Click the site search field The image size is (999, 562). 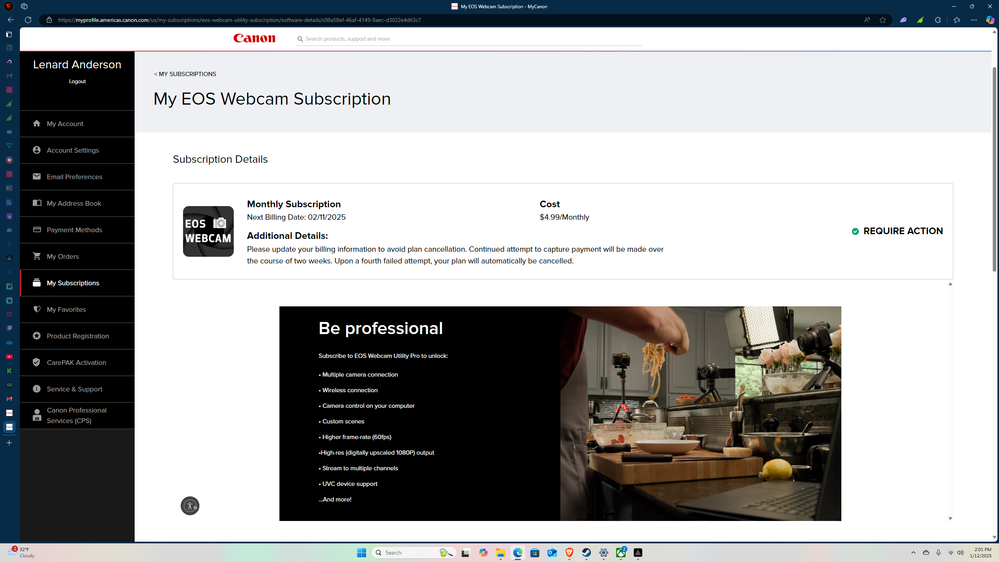tap(471, 39)
